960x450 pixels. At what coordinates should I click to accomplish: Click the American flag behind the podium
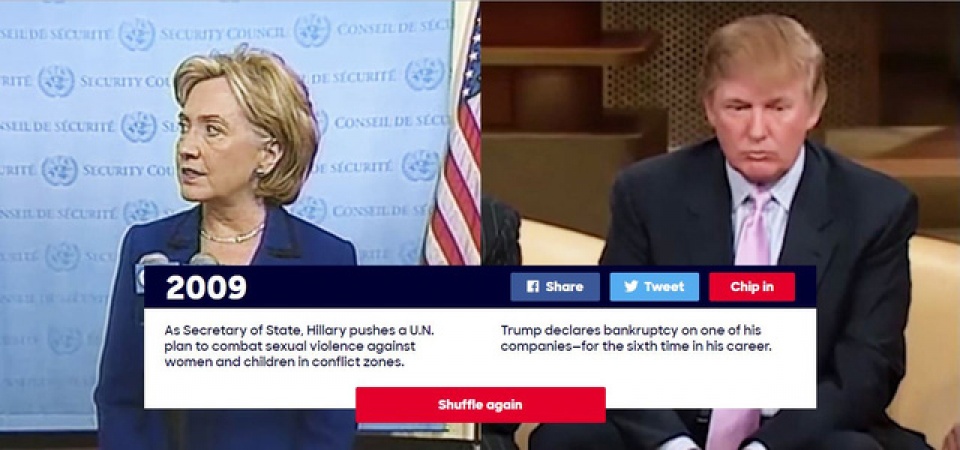click(454, 153)
